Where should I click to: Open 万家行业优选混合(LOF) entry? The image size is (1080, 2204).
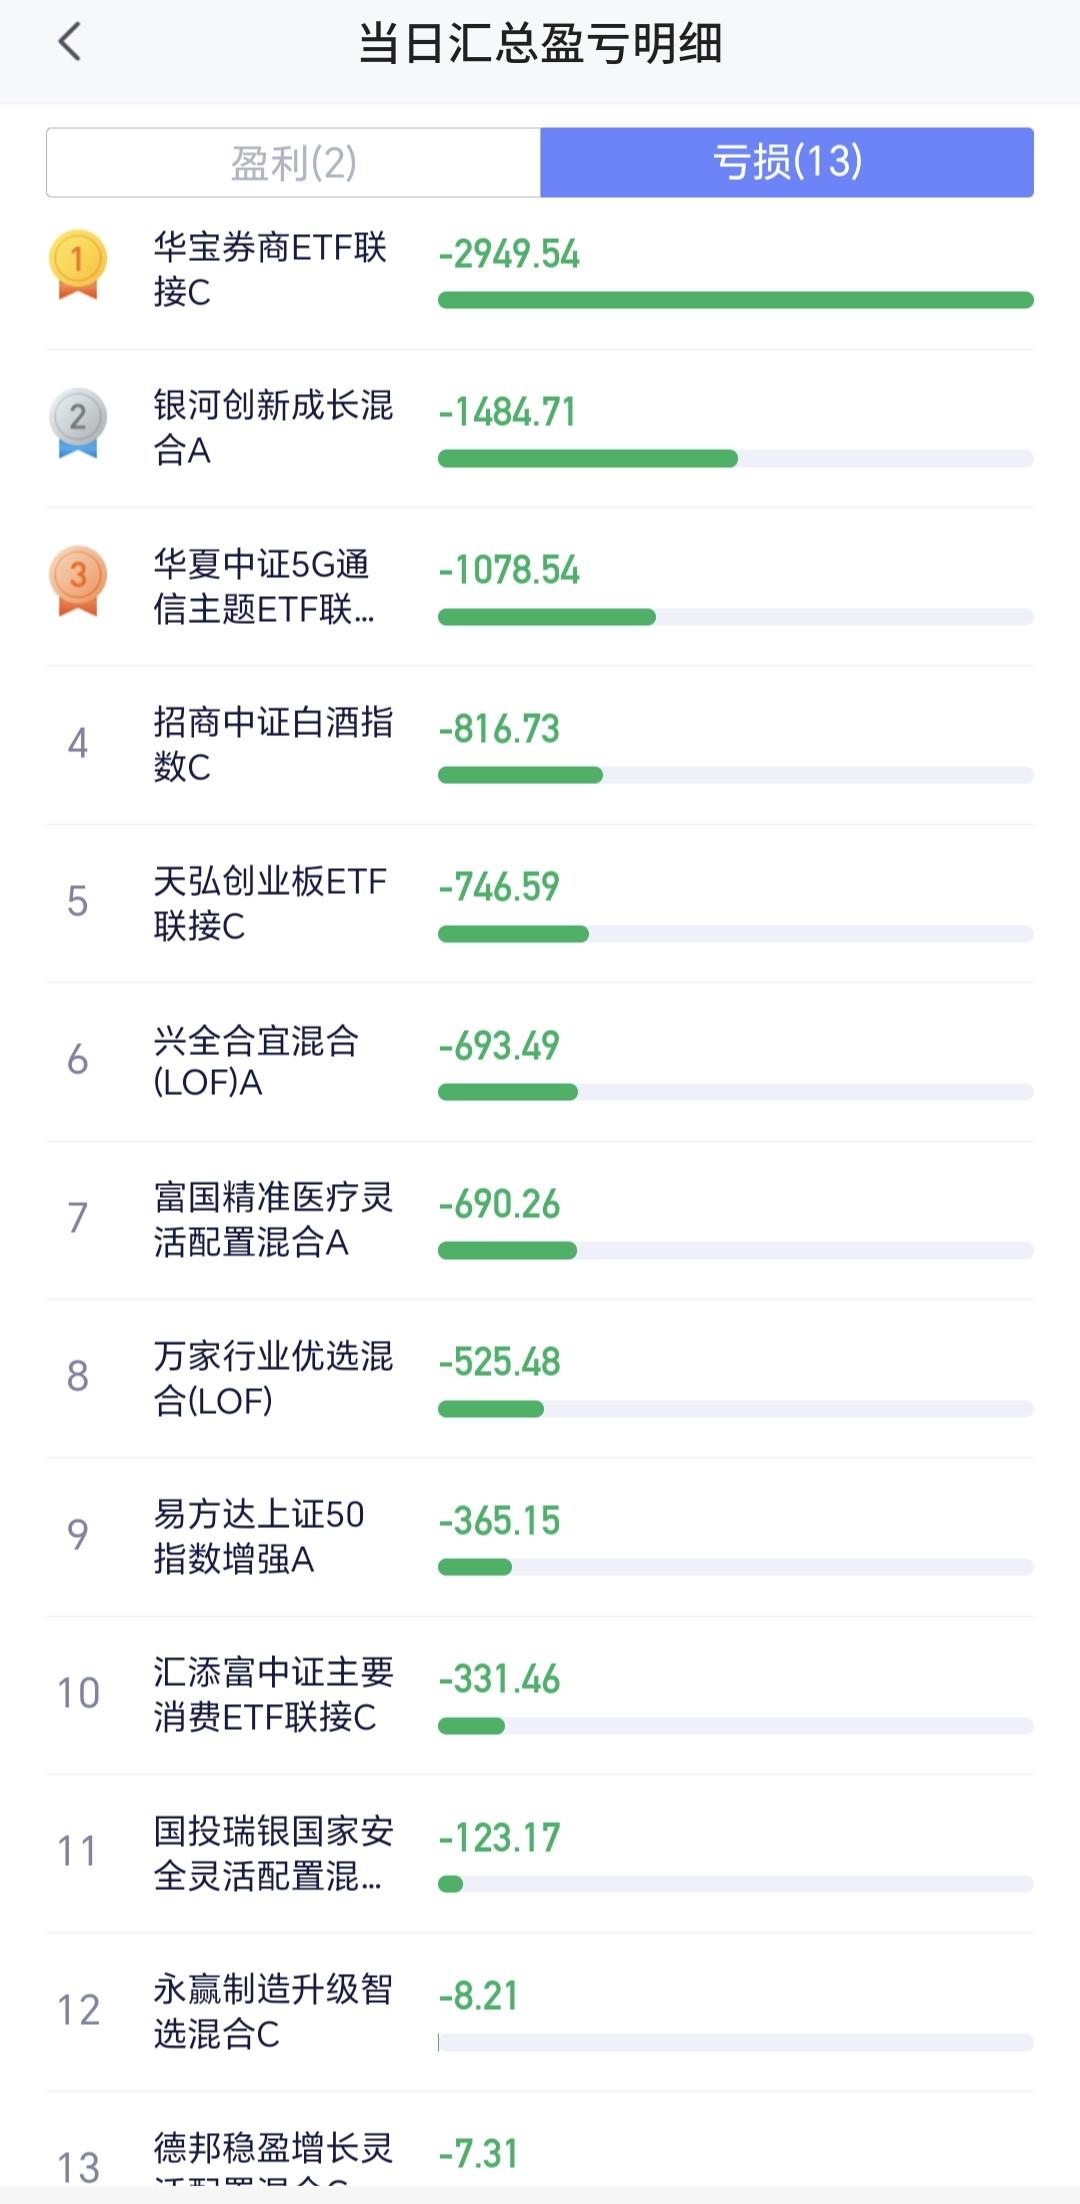pos(272,1378)
